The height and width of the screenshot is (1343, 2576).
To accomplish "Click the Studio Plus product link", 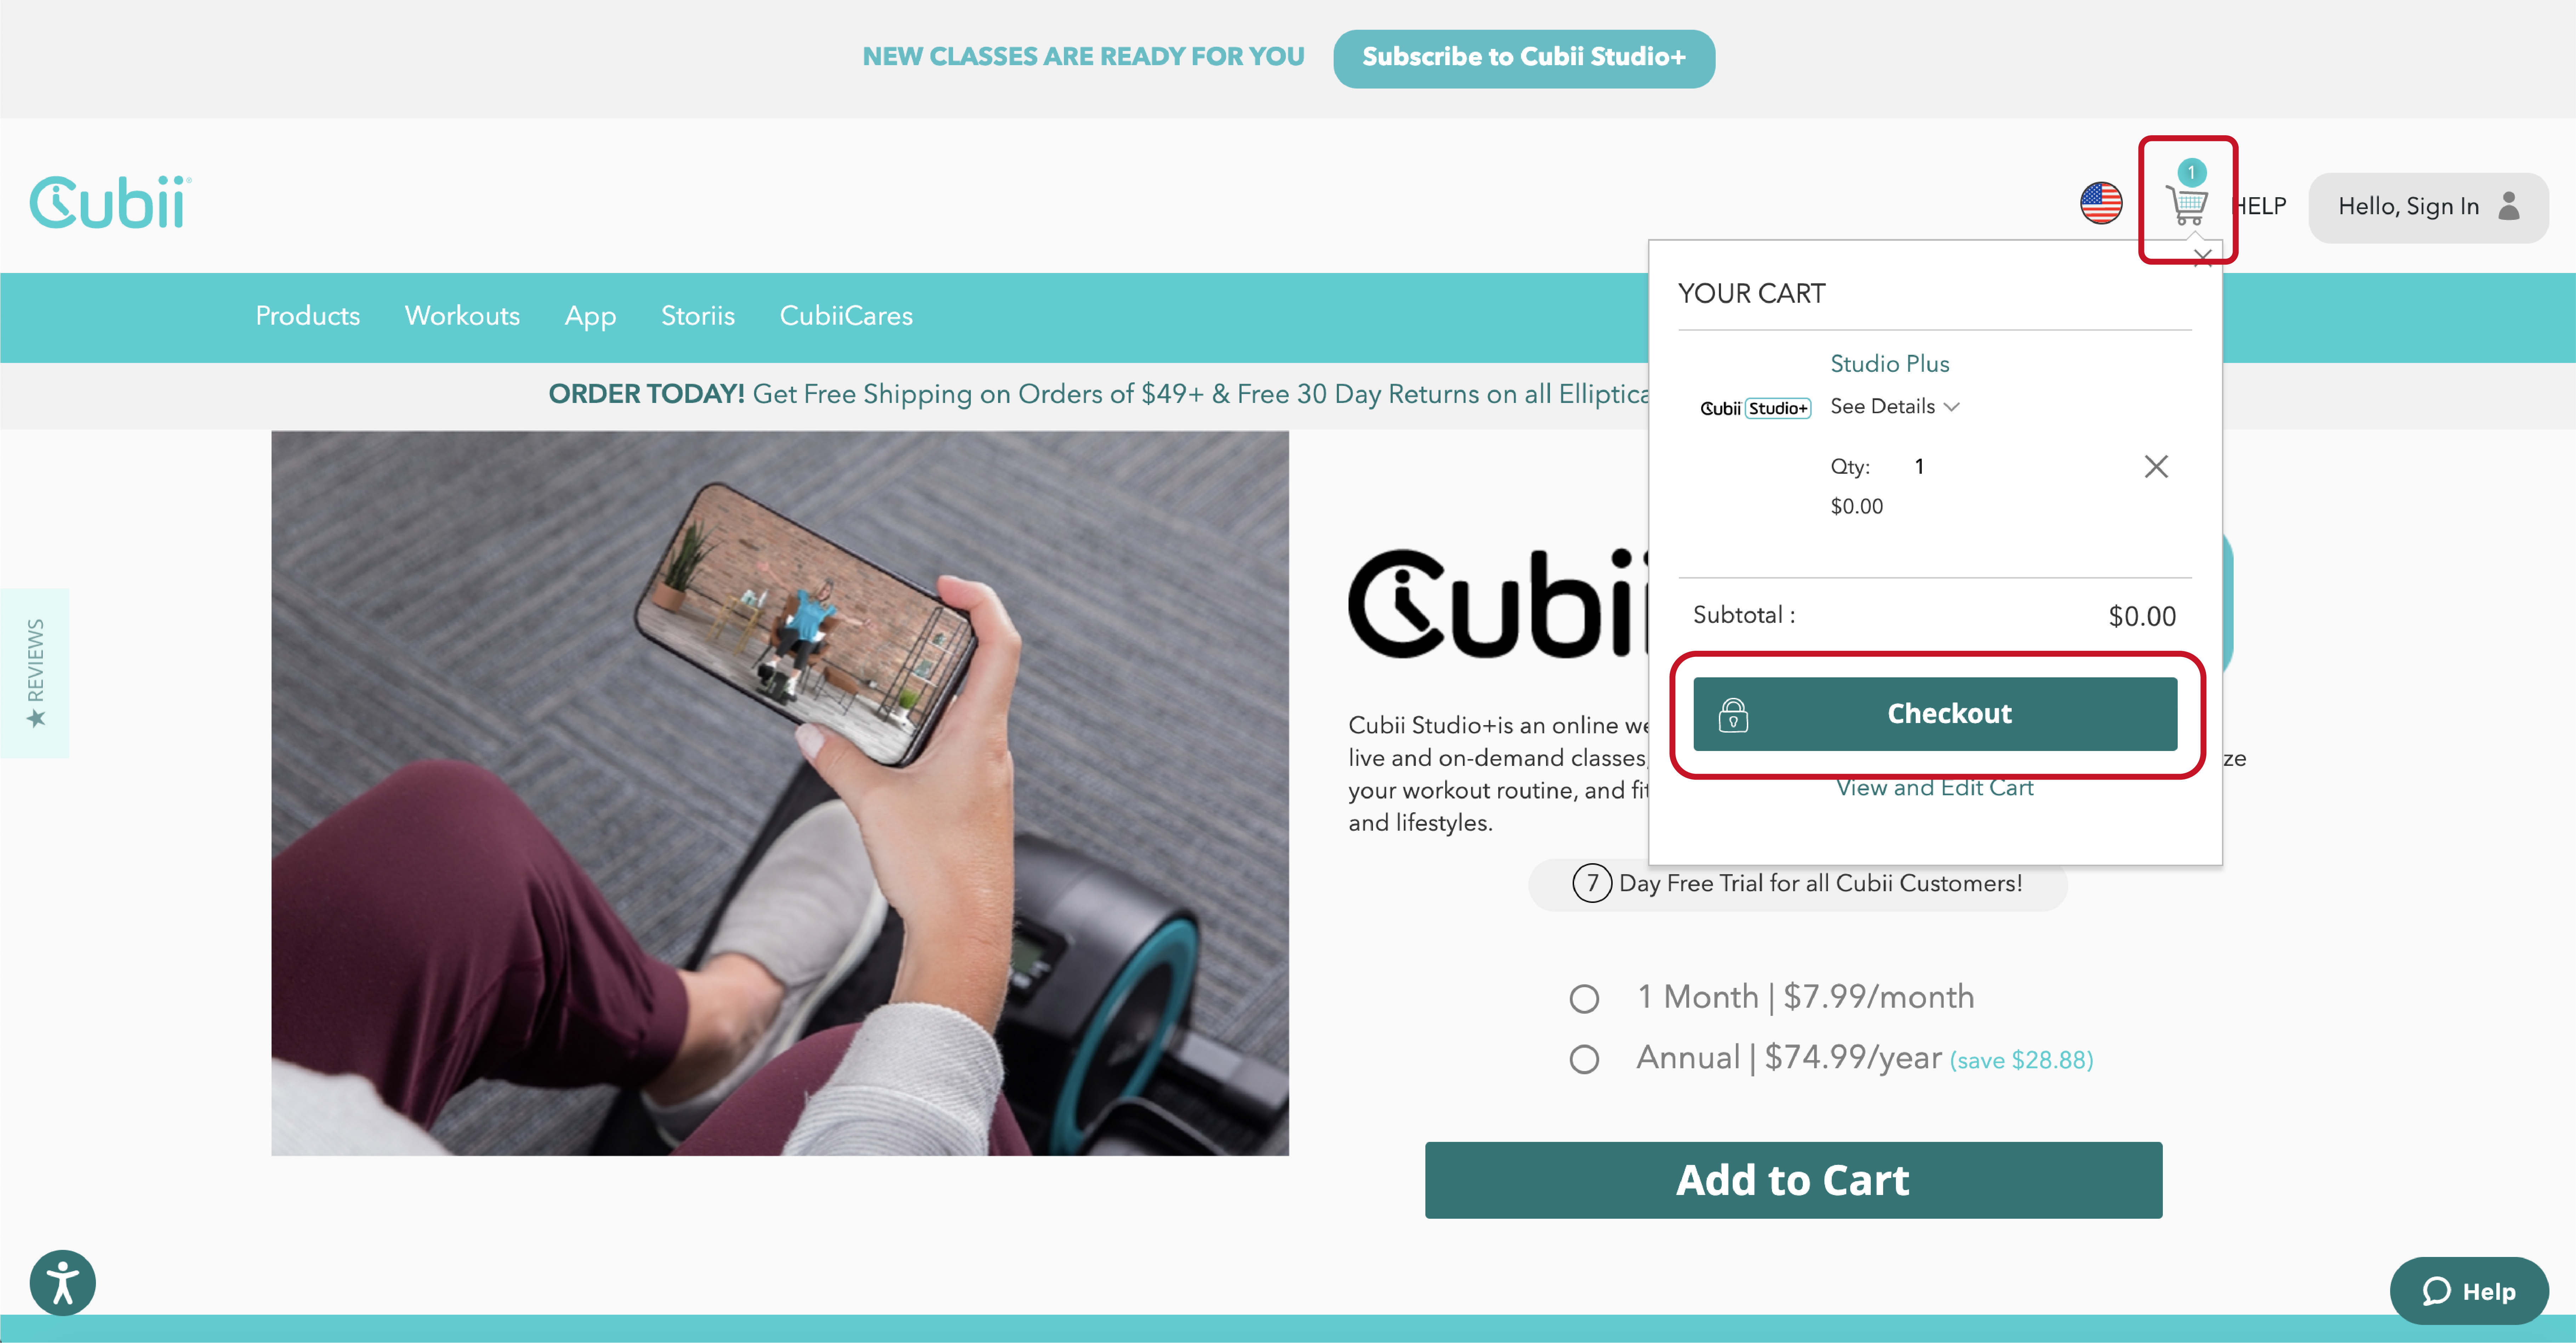I will [x=1889, y=364].
